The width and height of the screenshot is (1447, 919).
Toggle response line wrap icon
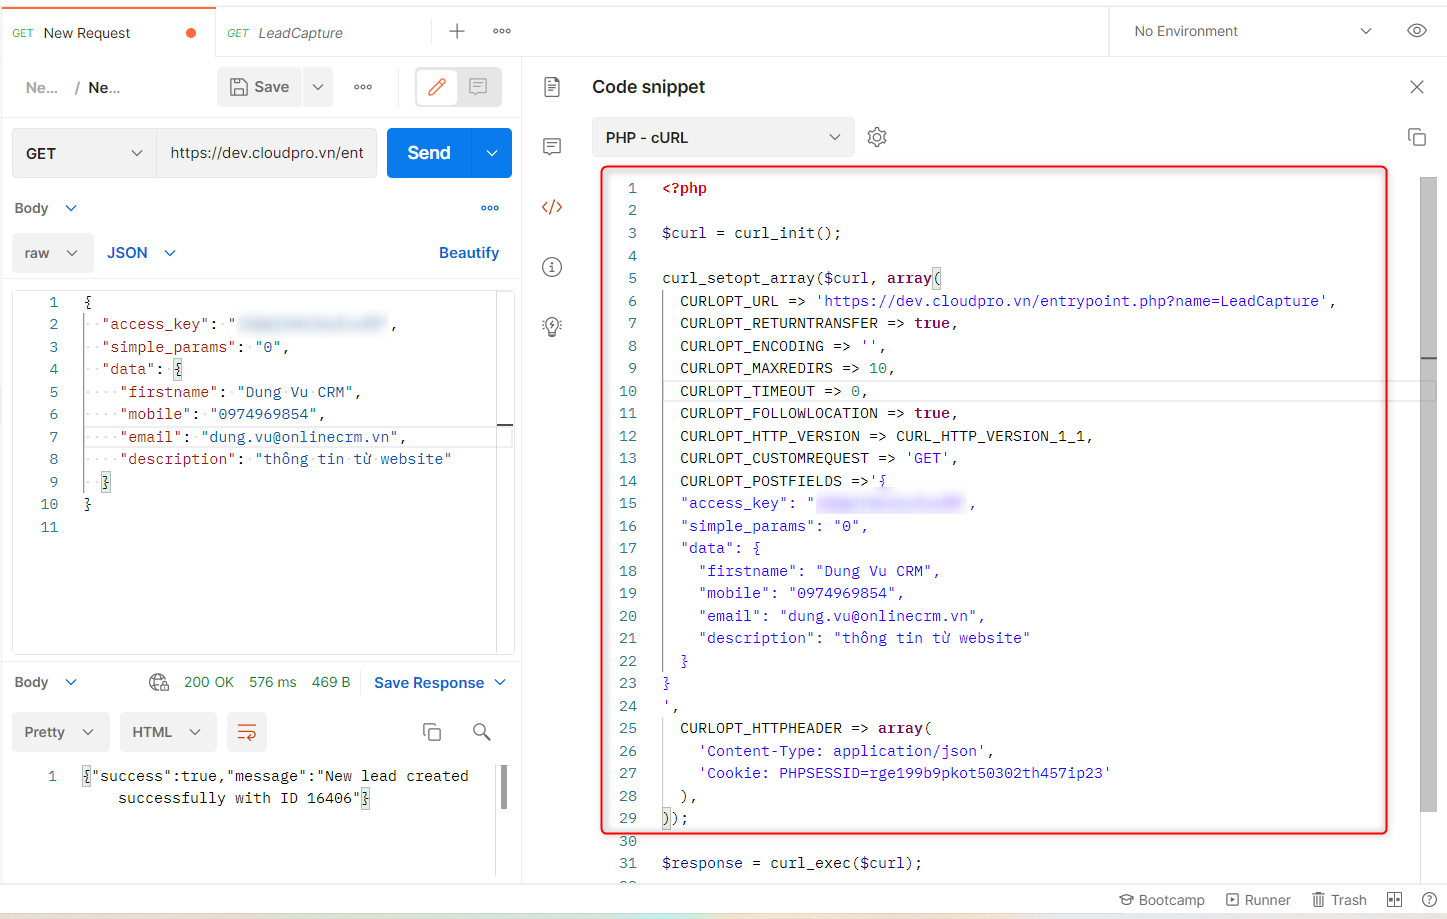click(x=247, y=732)
